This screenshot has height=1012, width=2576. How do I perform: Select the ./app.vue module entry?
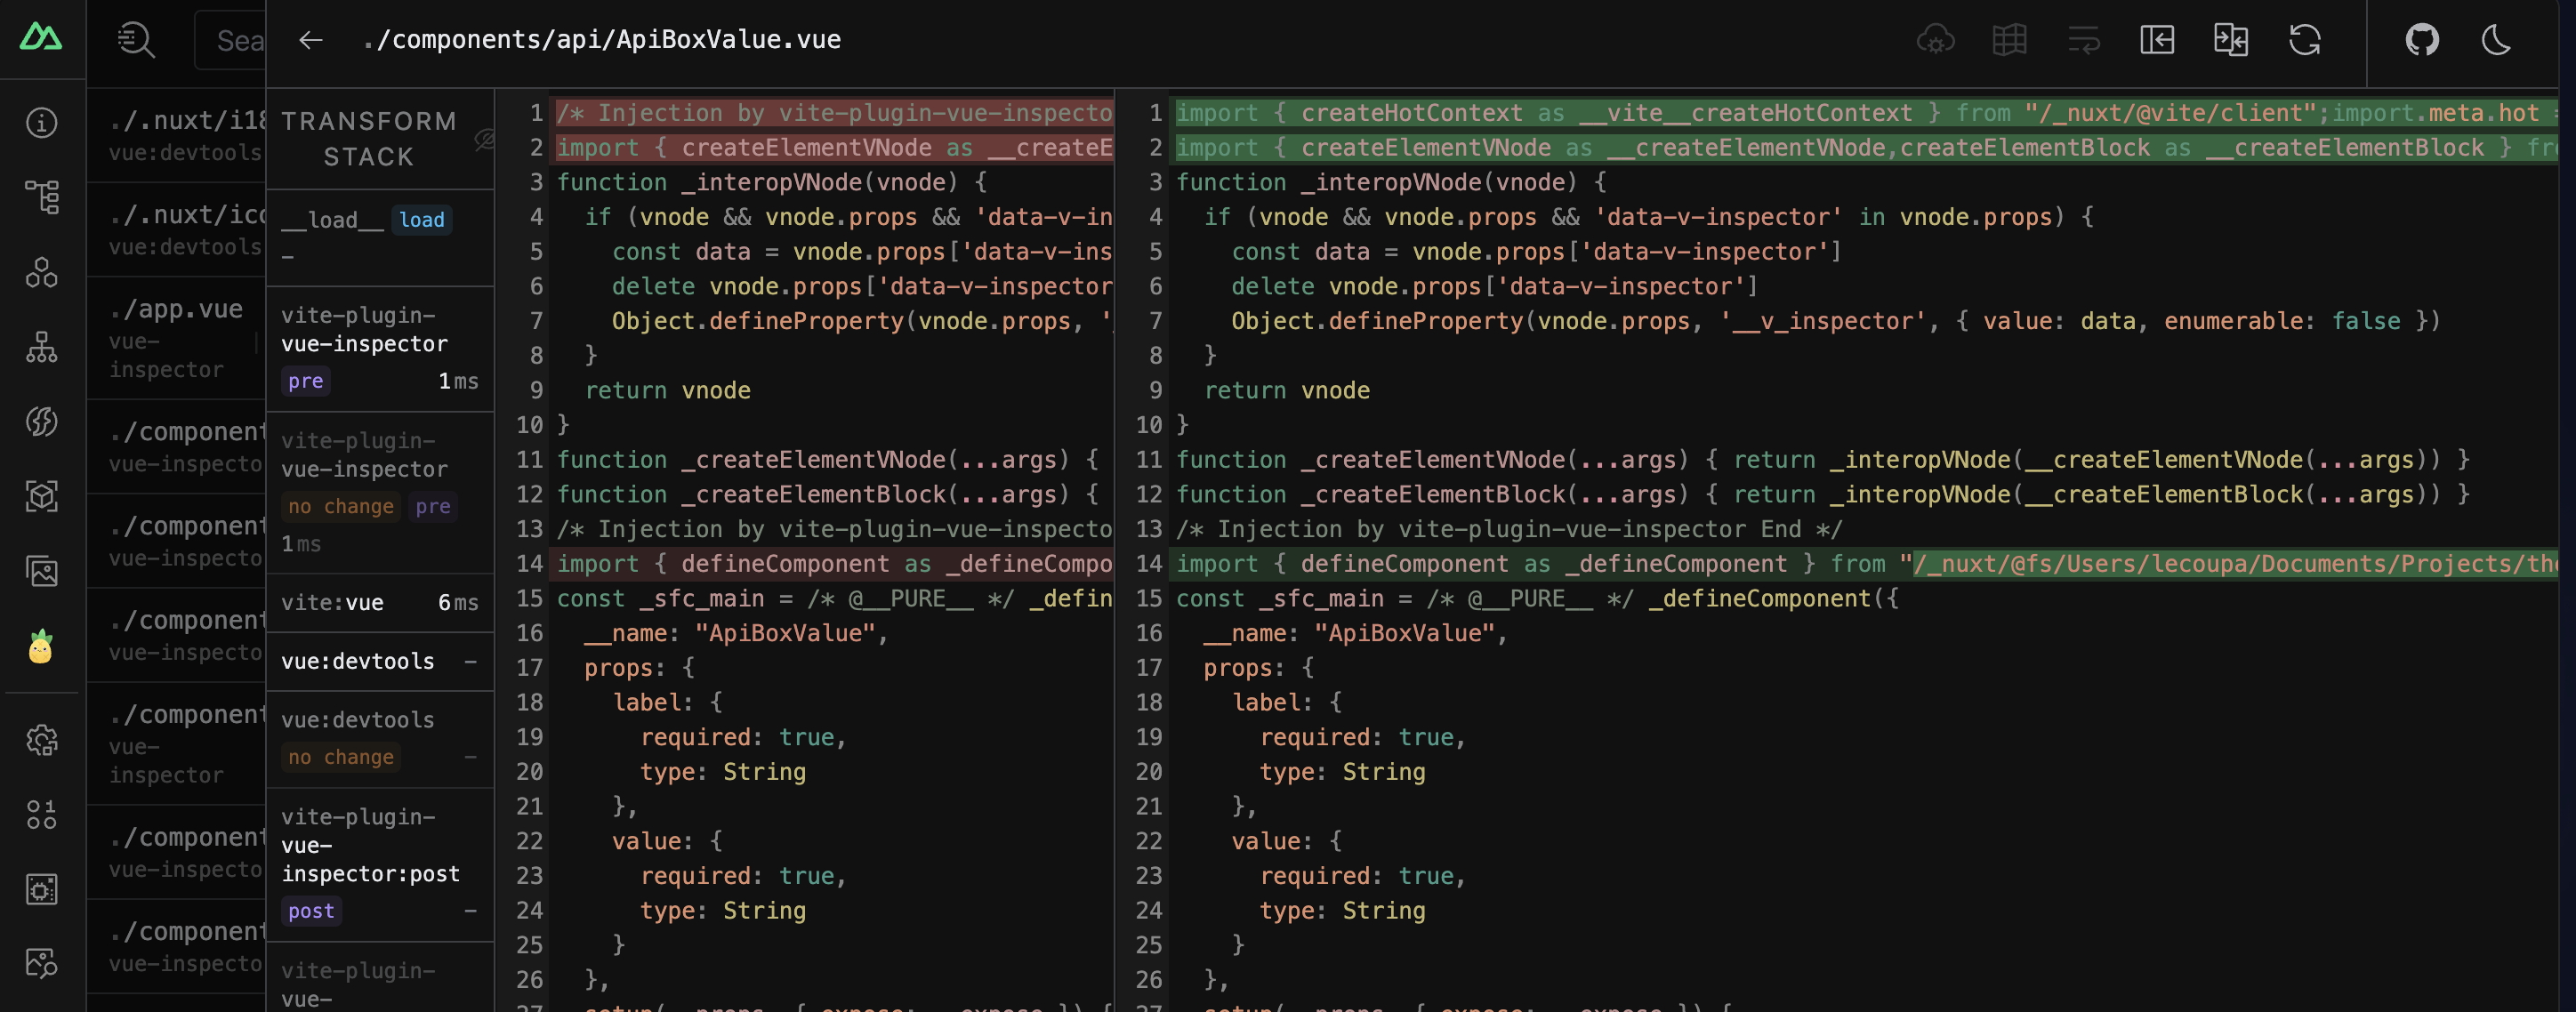pos(176,338)
